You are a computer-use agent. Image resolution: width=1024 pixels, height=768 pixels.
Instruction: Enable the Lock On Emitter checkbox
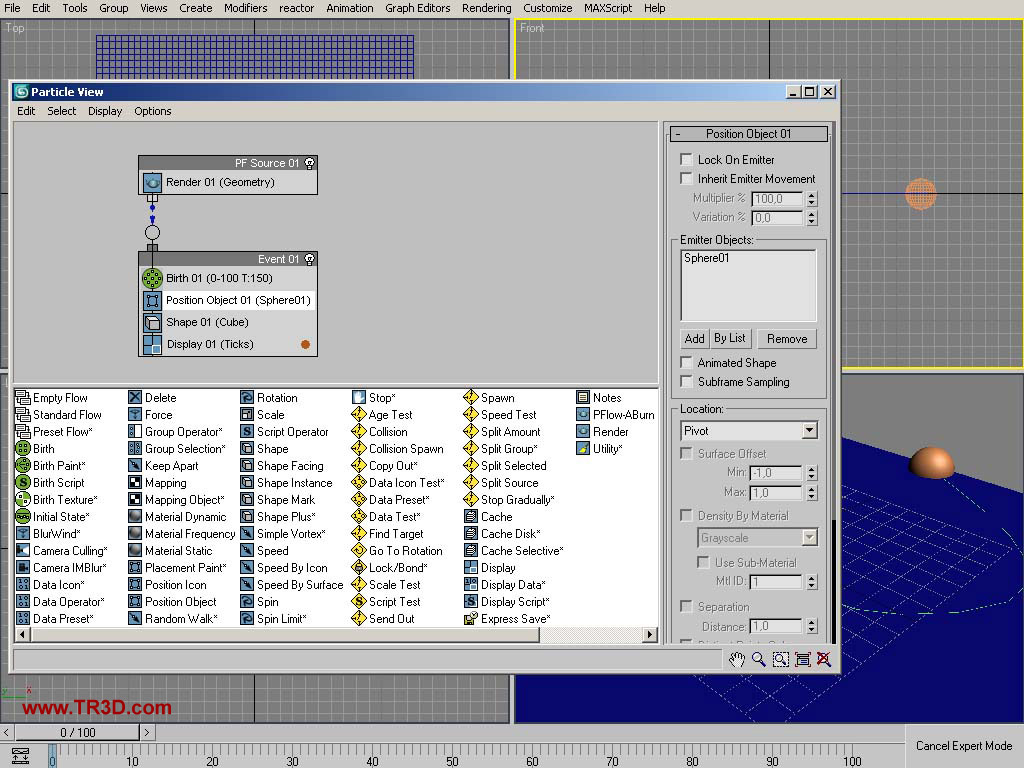pos(686,160)
